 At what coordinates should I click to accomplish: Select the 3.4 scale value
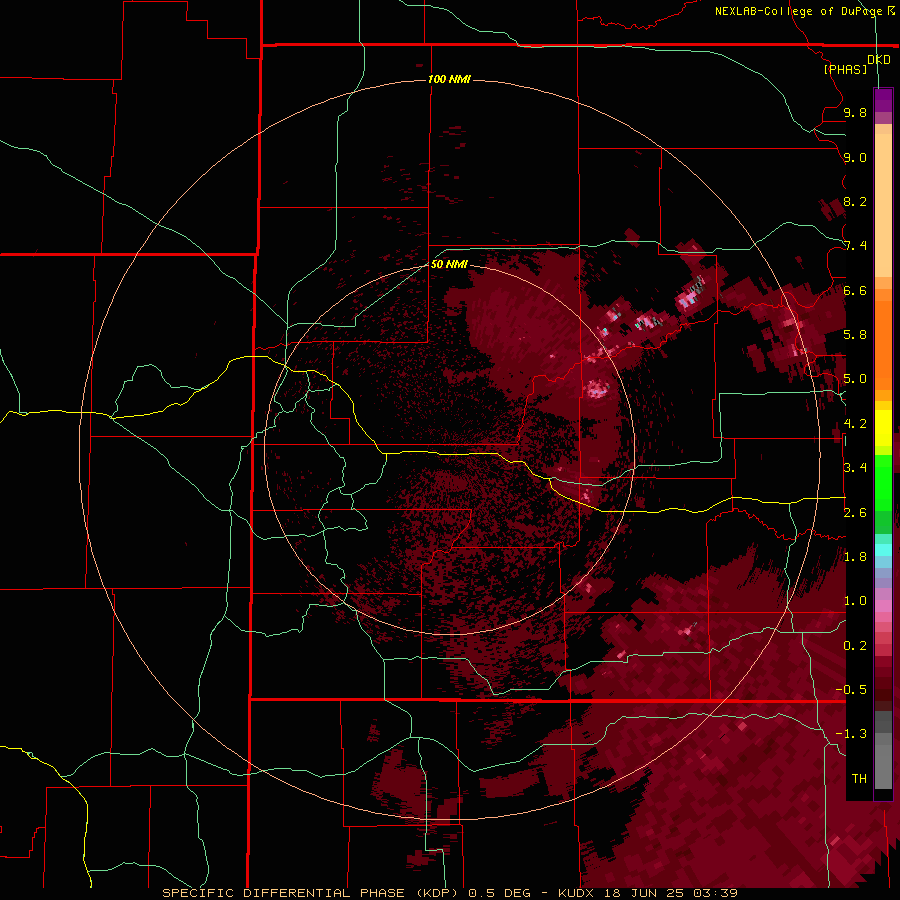(855, 468)
